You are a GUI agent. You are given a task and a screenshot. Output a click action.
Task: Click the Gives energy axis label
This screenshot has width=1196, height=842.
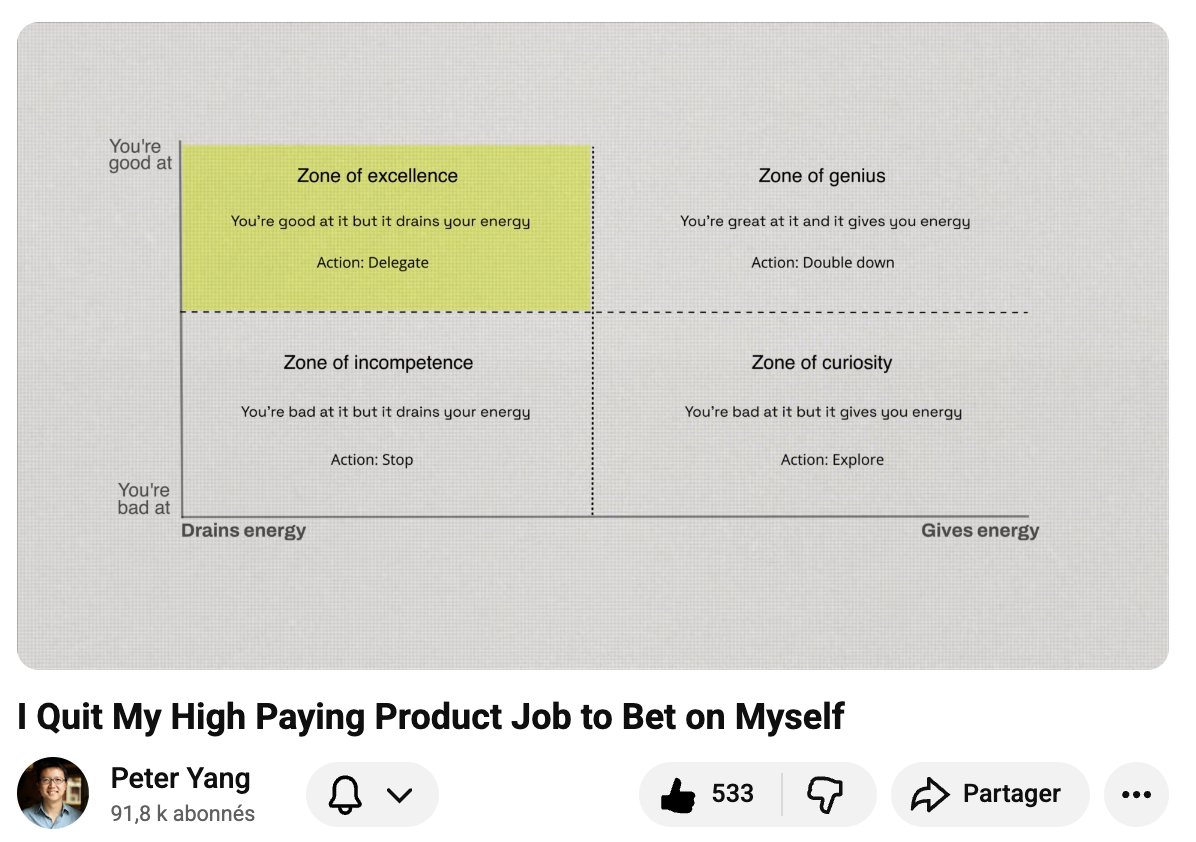(980, 531)
